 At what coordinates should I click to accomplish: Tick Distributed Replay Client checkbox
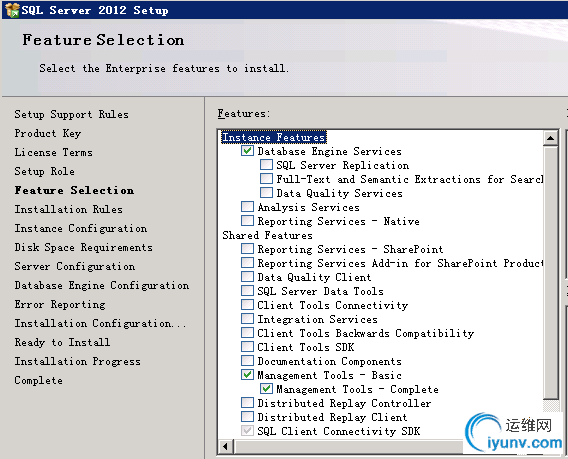(x=247, y=417)
